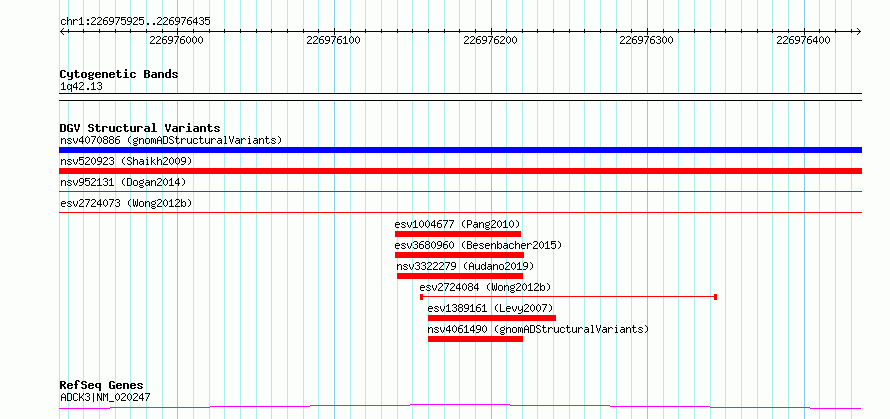Click the red bar under nsv3322279

(x=460, y=276)
